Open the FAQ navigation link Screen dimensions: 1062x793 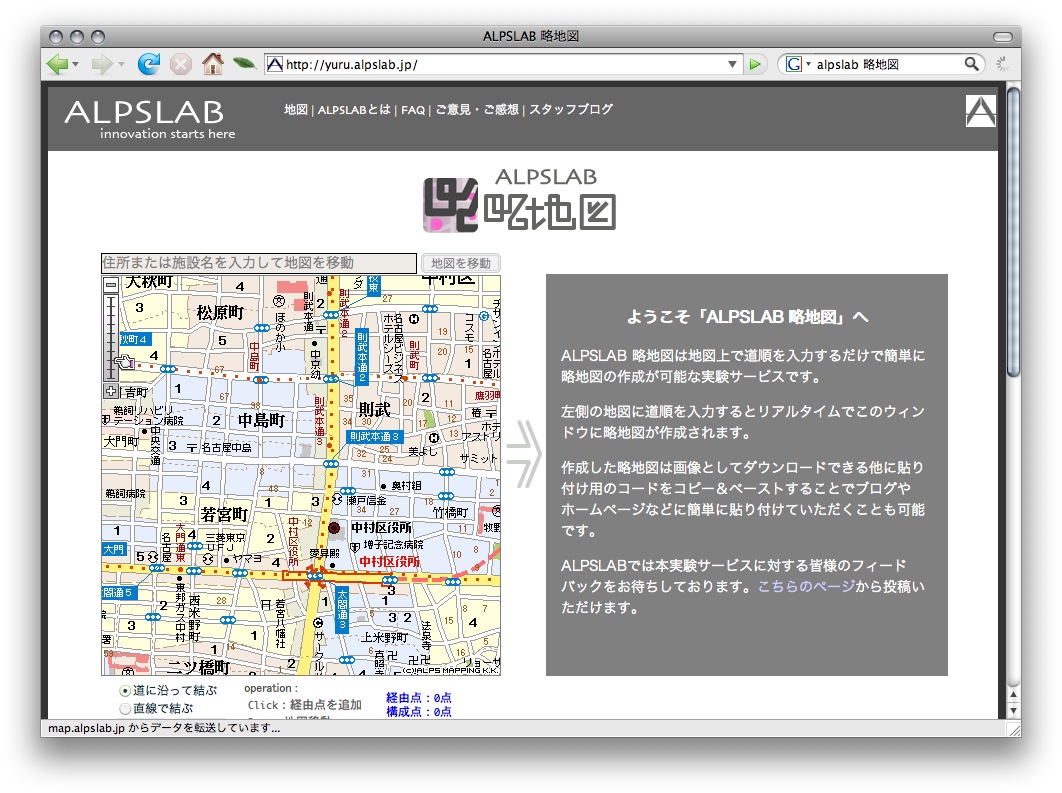pos(413,110)
